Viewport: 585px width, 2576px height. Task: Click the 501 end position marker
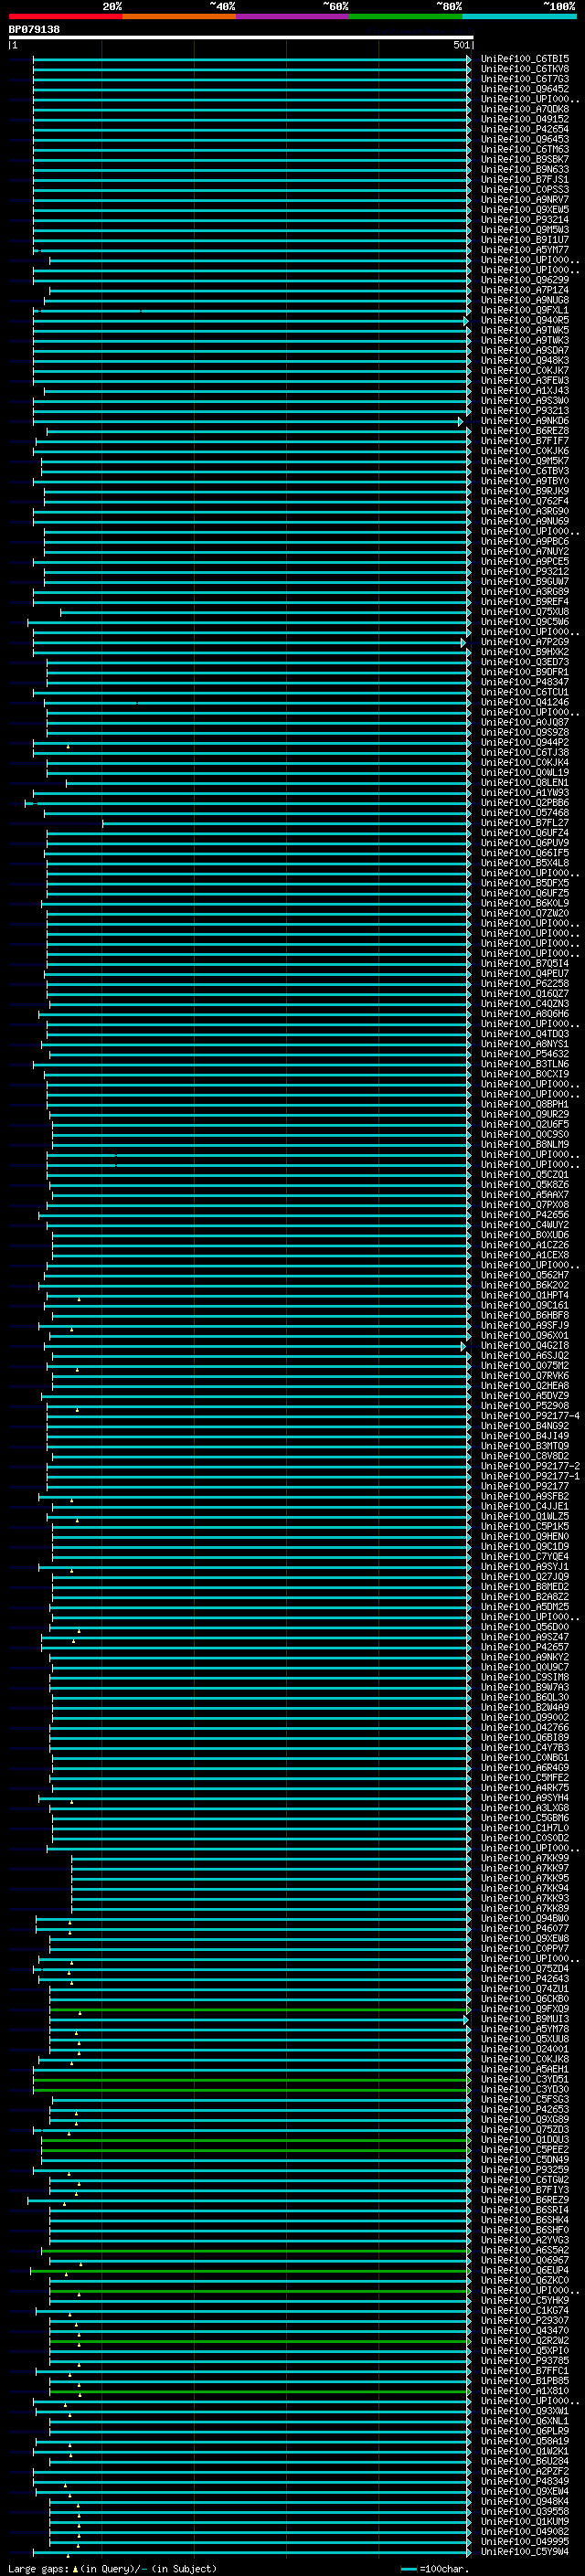(x=461, y=45)
